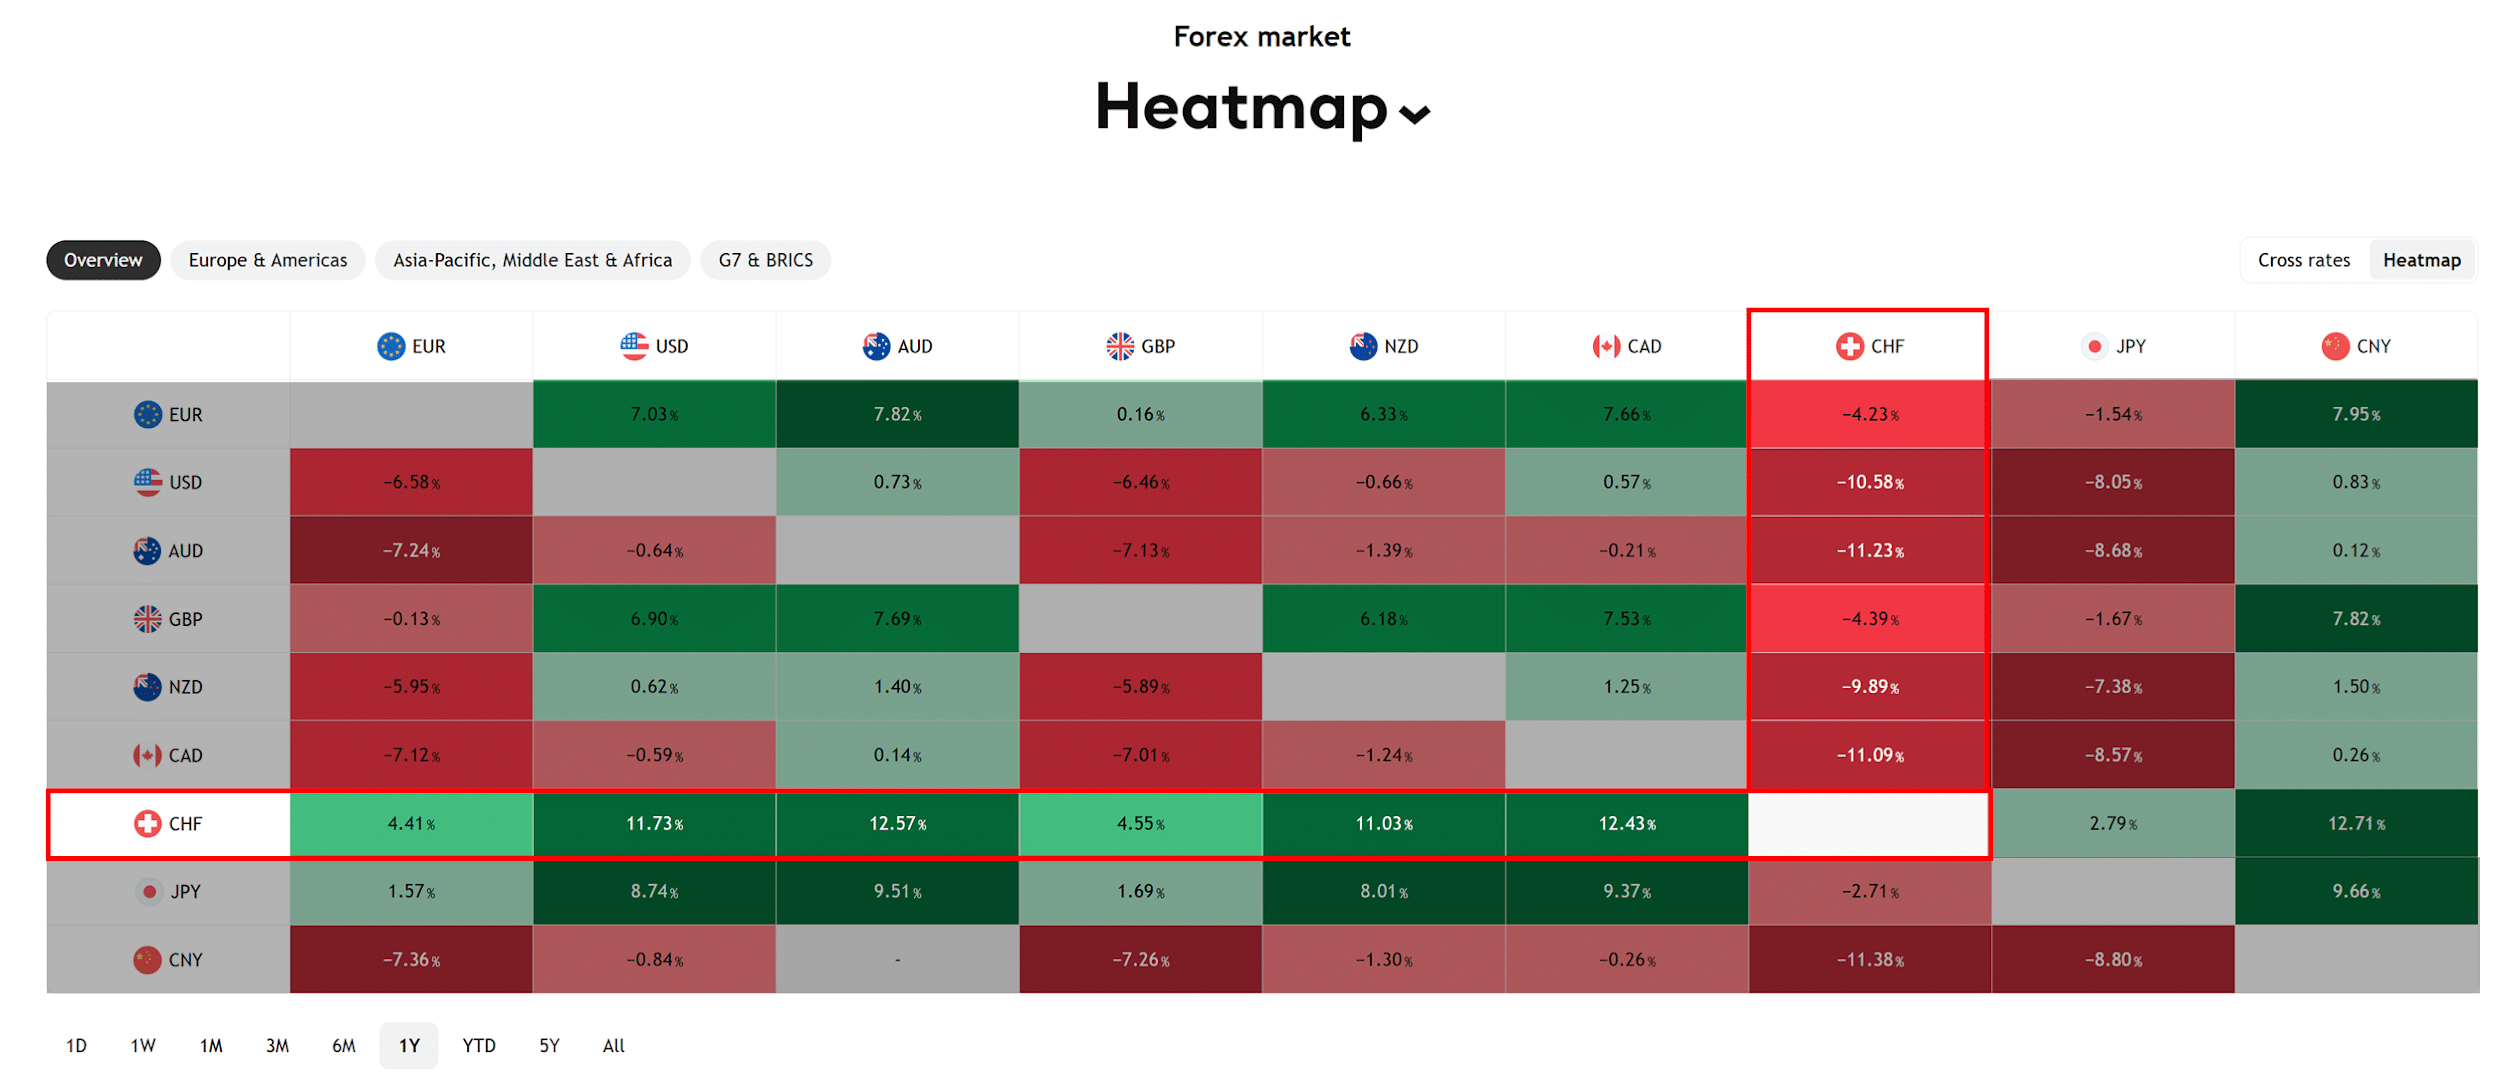The height and width of the screenshot is (1075, 2500).
Task: Click the CNY flag icon in row header
Action: tap(147, 960)
